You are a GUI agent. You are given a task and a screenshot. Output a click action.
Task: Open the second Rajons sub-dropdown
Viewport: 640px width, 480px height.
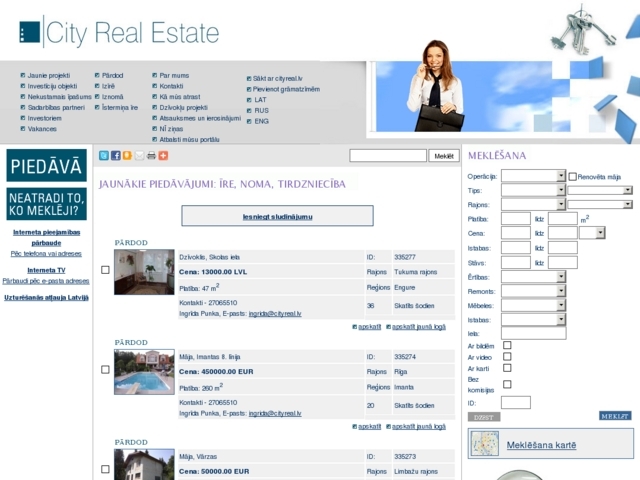pos(600,204)
